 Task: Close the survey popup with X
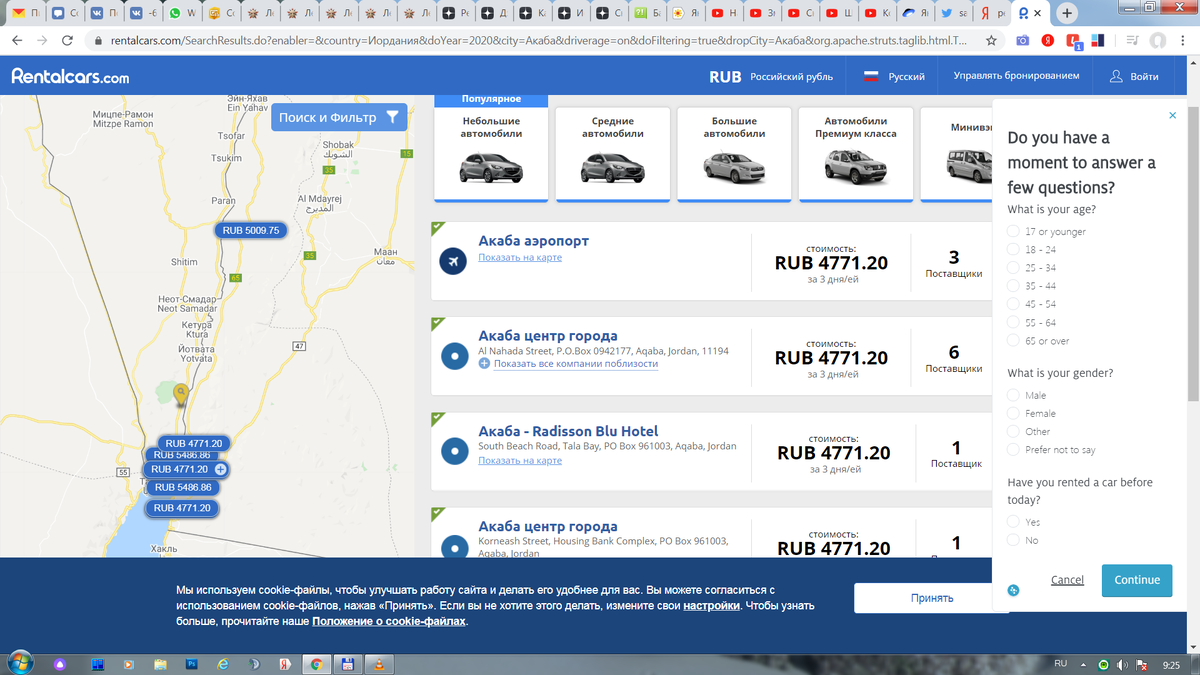click(x=1172, y=116)
